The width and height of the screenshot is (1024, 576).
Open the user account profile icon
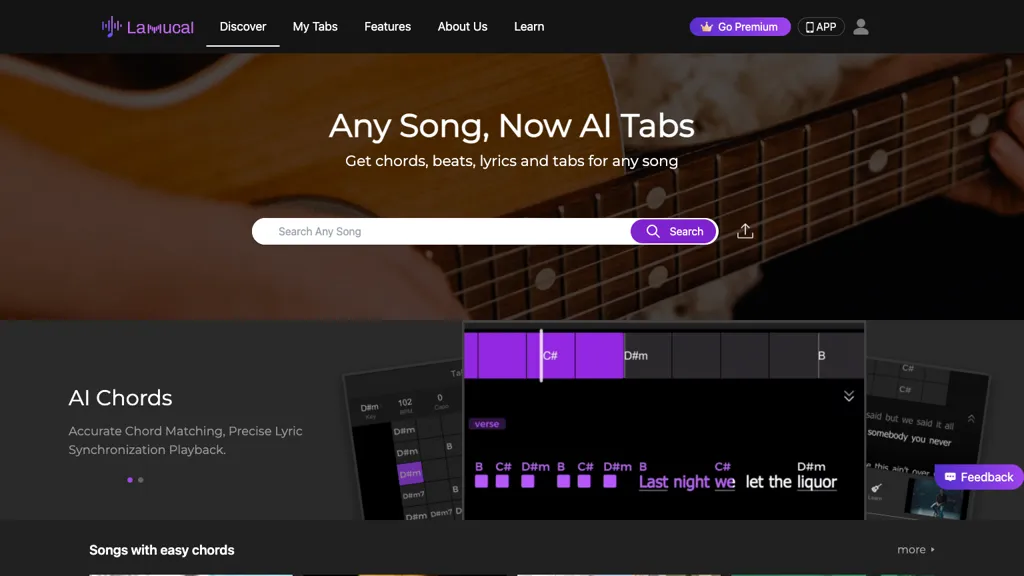(x=861, y=27)
